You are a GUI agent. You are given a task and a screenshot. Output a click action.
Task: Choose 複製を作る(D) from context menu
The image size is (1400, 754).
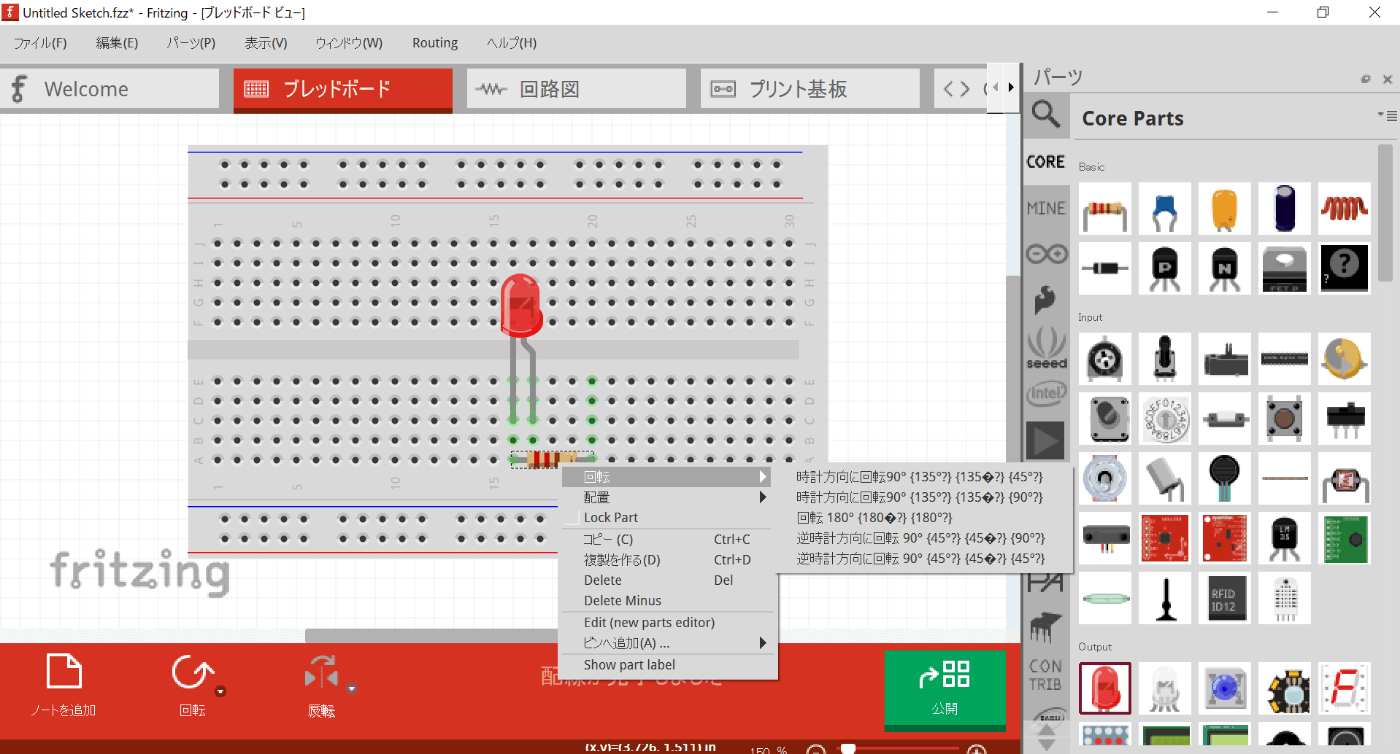coord(667,560)
